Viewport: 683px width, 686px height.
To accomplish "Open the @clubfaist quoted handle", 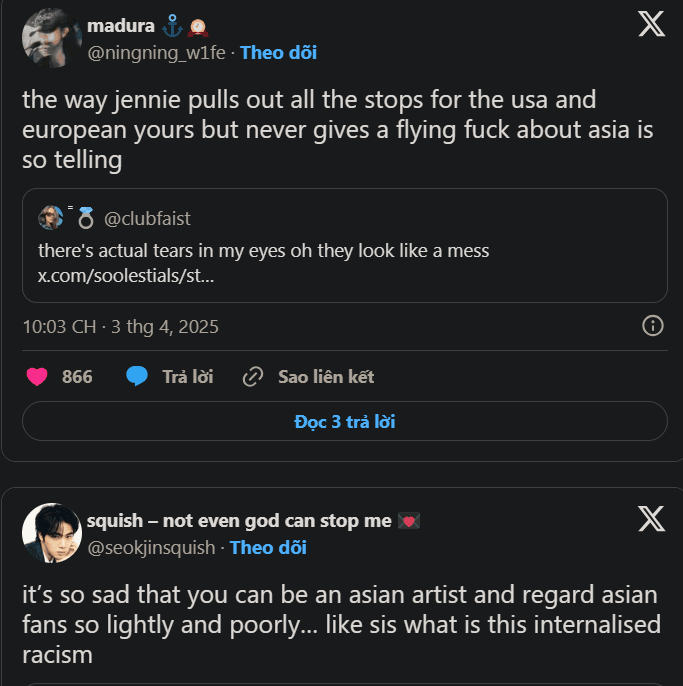I will click(x=147, y=219).
